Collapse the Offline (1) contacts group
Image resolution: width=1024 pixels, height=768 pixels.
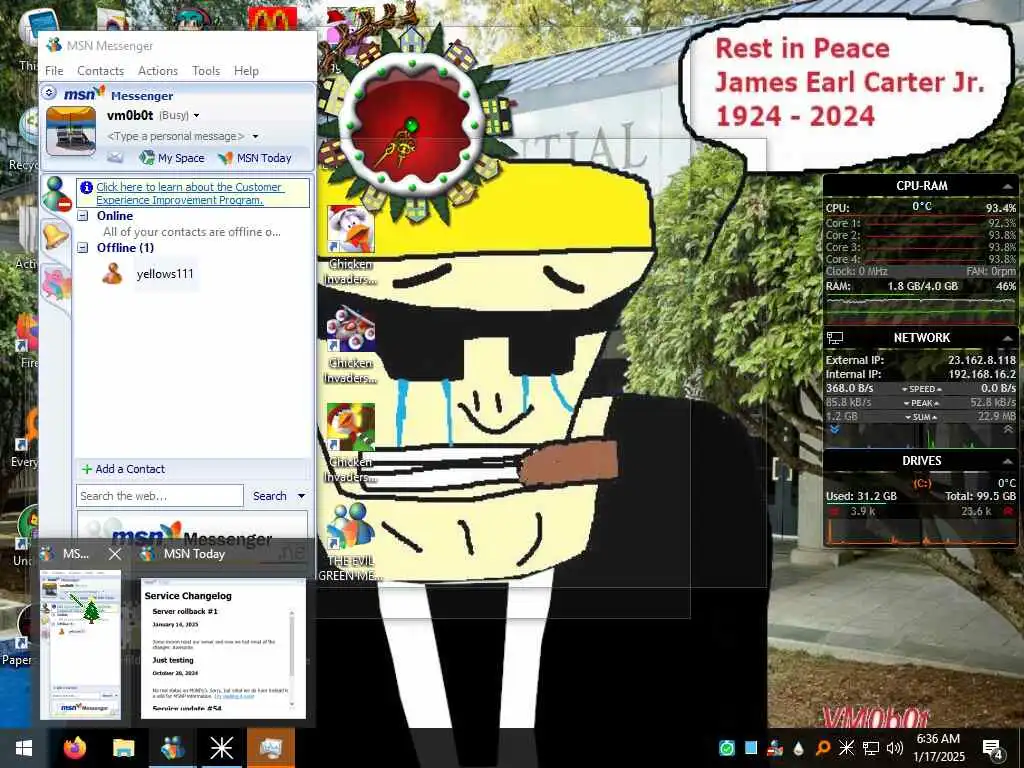[x=83, y=248]
